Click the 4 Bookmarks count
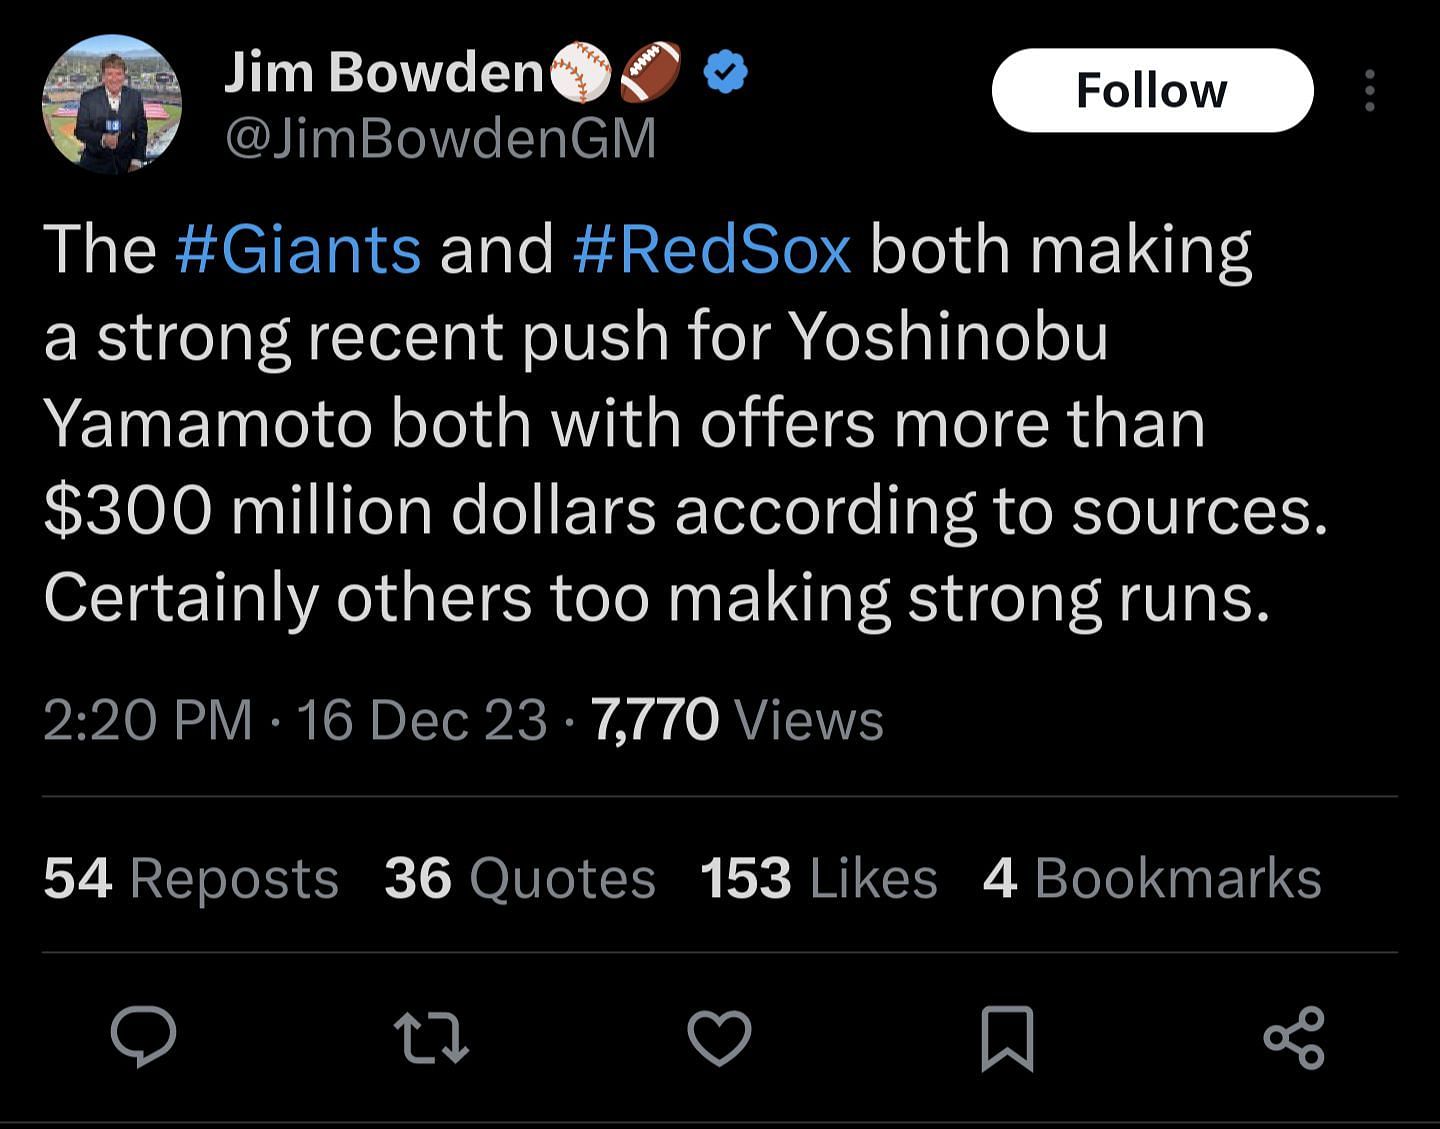 [1152, 878]
